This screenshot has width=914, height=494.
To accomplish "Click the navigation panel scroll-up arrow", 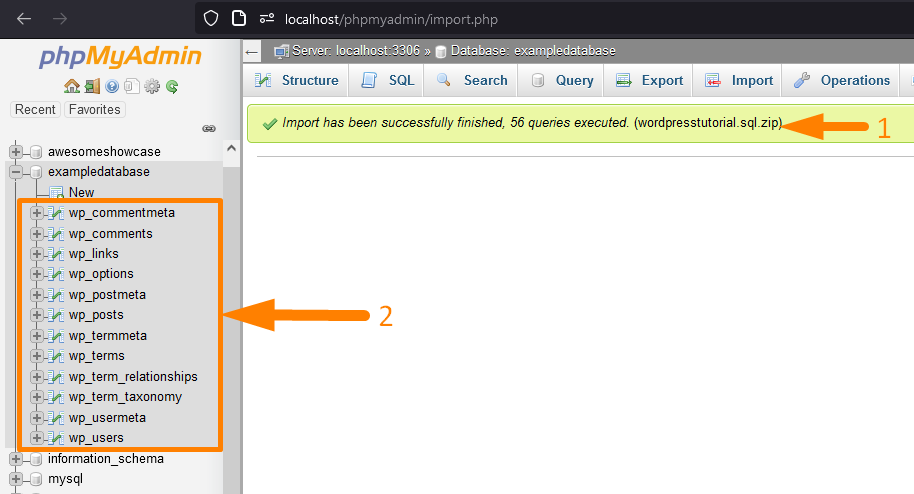I will tap(231, 149).
